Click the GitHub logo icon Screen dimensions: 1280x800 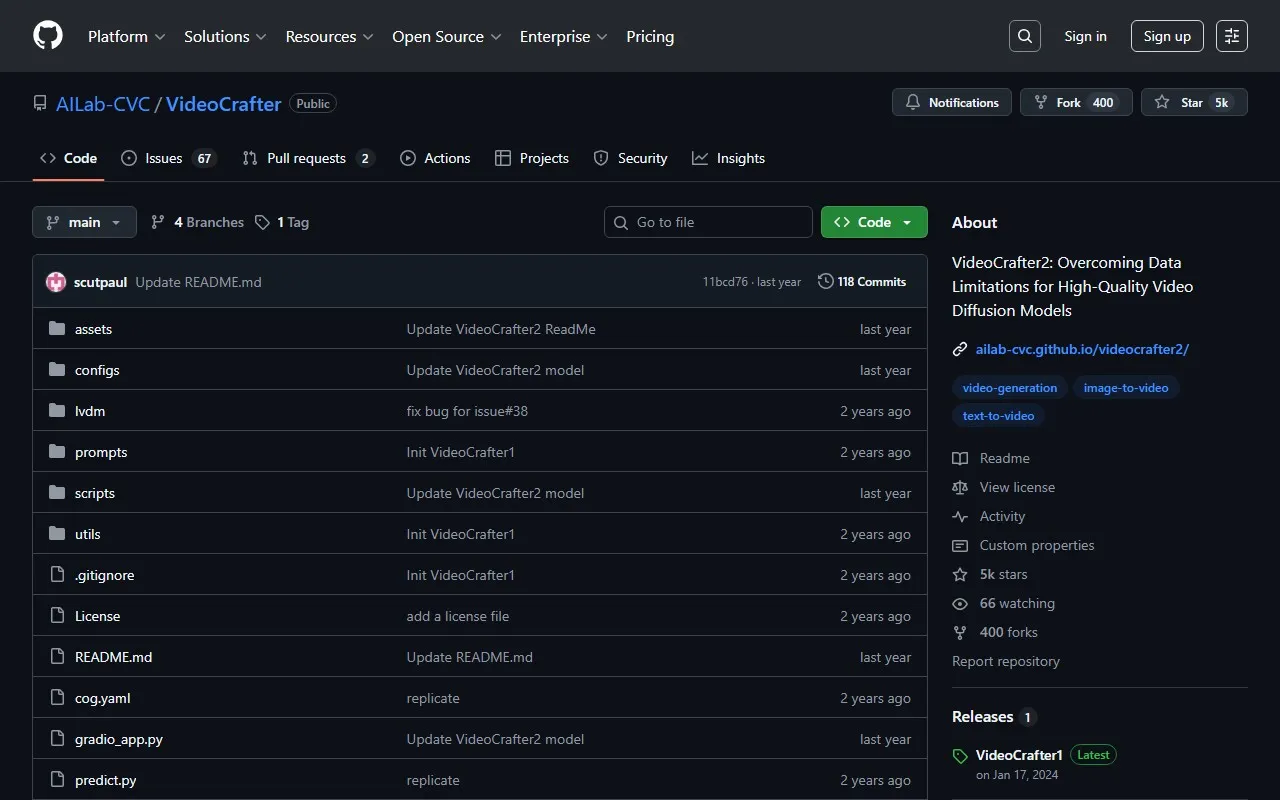coord(48,36)
